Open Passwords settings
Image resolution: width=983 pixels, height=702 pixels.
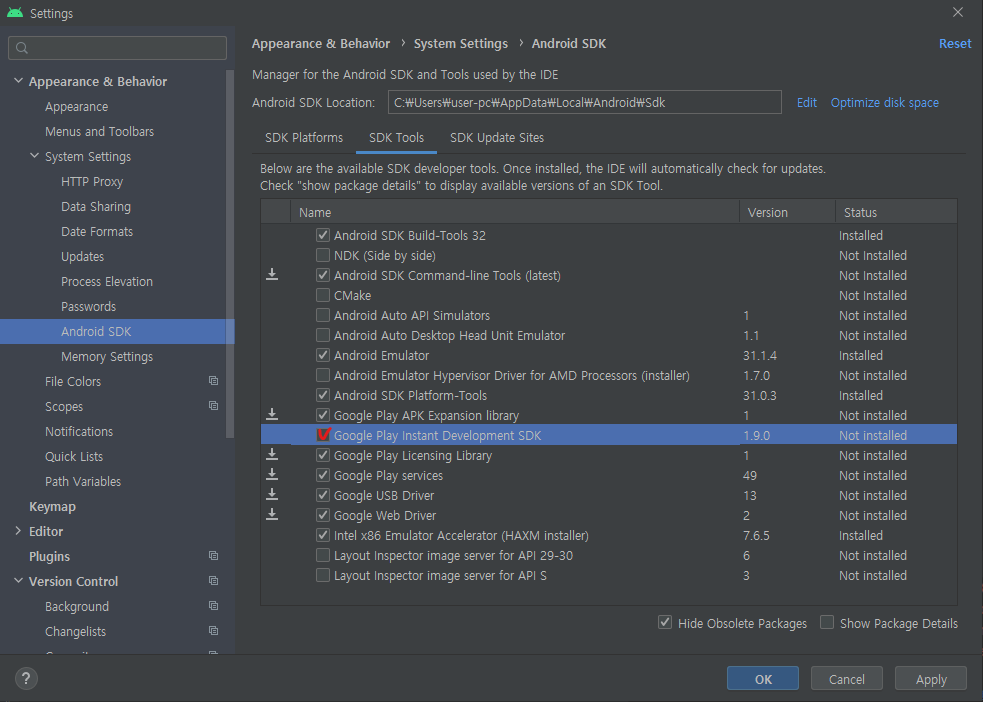[x=88, y=306]
